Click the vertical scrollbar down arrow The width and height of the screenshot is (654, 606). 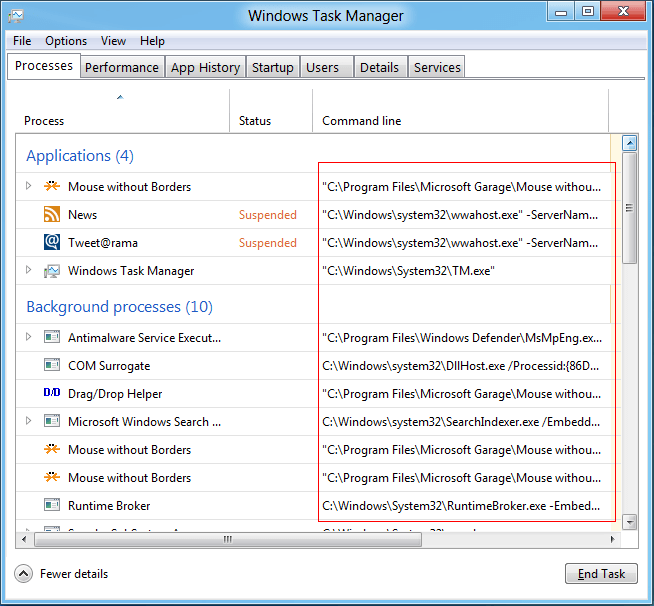(x=629, y=521)
